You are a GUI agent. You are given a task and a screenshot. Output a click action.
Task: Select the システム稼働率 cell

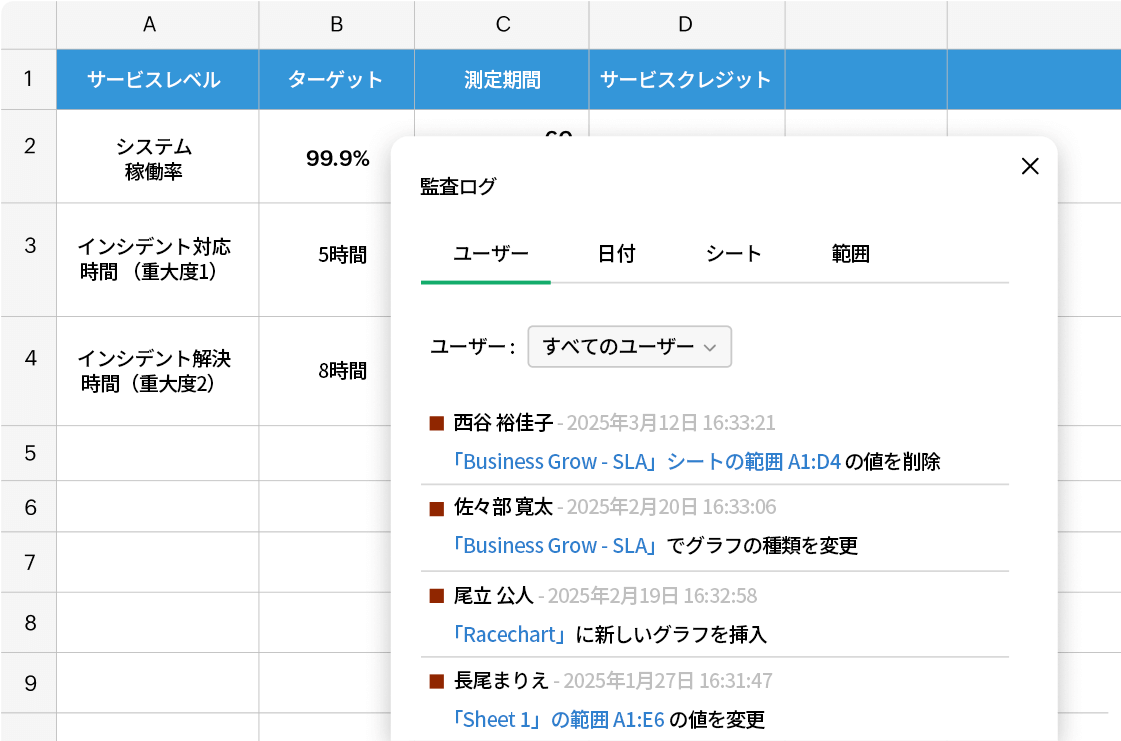click(157, 157)
